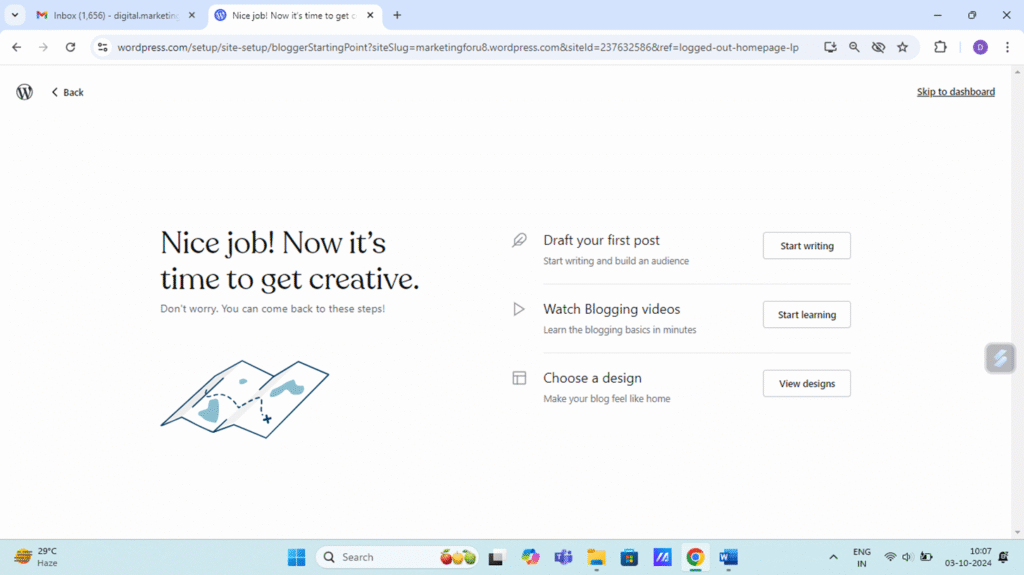Reload the current page

point(70,47)
